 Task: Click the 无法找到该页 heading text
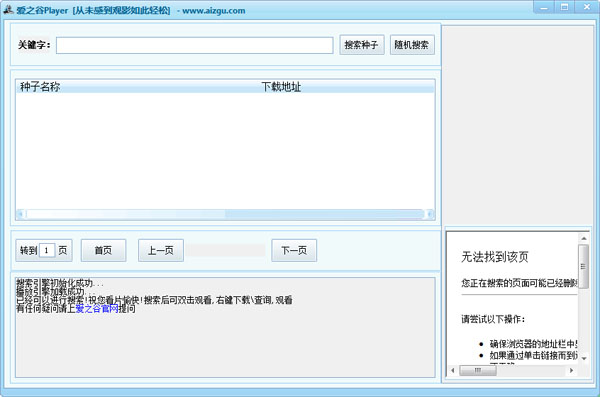(x=495, y=257)
